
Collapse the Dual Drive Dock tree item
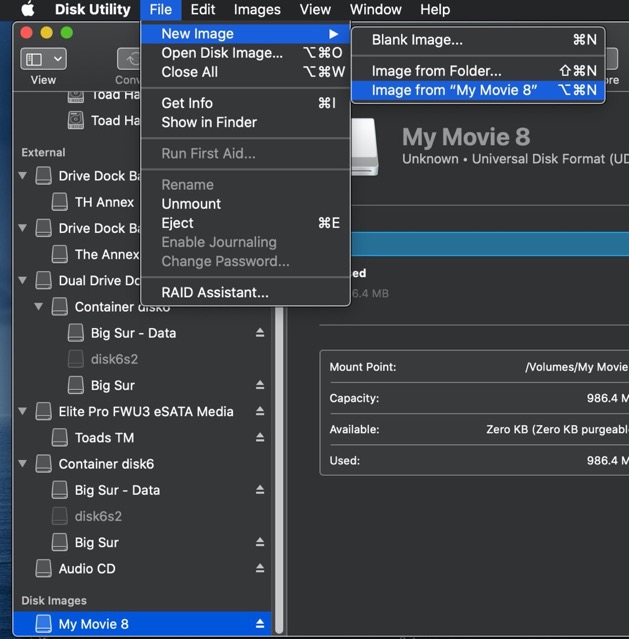(x=23, y=281)
